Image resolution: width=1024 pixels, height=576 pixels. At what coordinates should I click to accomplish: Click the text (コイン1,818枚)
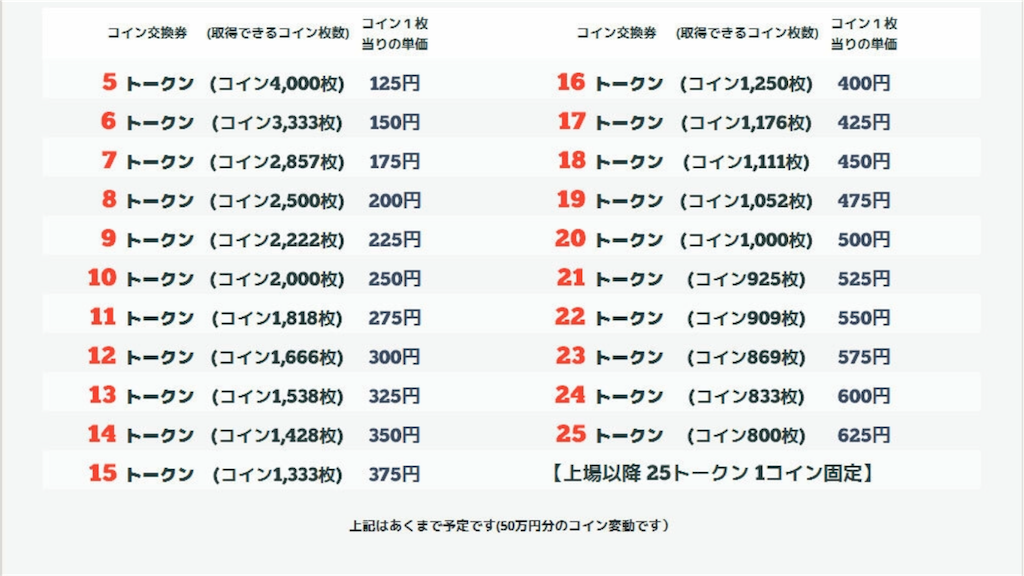coord(277,319)
